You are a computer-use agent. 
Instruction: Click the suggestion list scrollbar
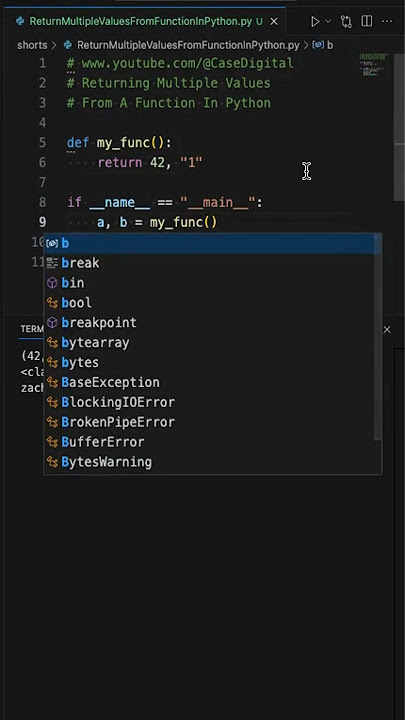378,336
